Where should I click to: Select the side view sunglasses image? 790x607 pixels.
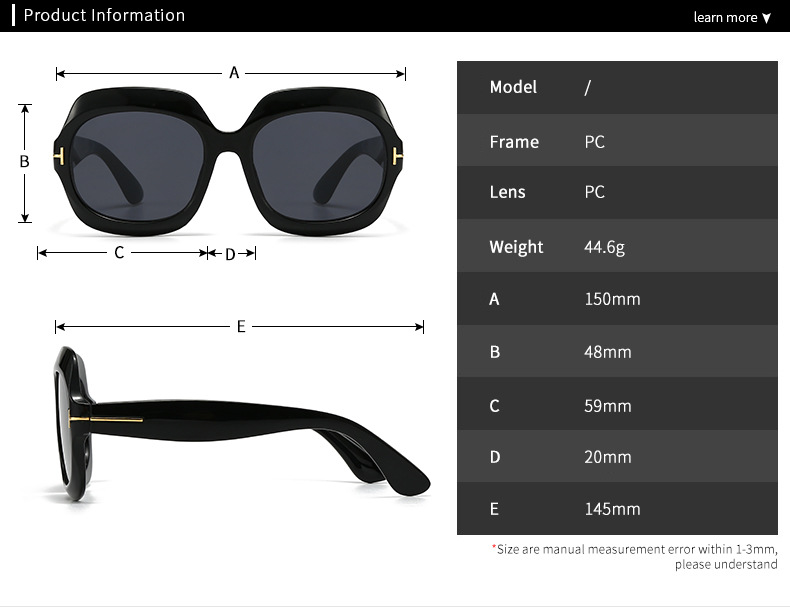(242, 423)
